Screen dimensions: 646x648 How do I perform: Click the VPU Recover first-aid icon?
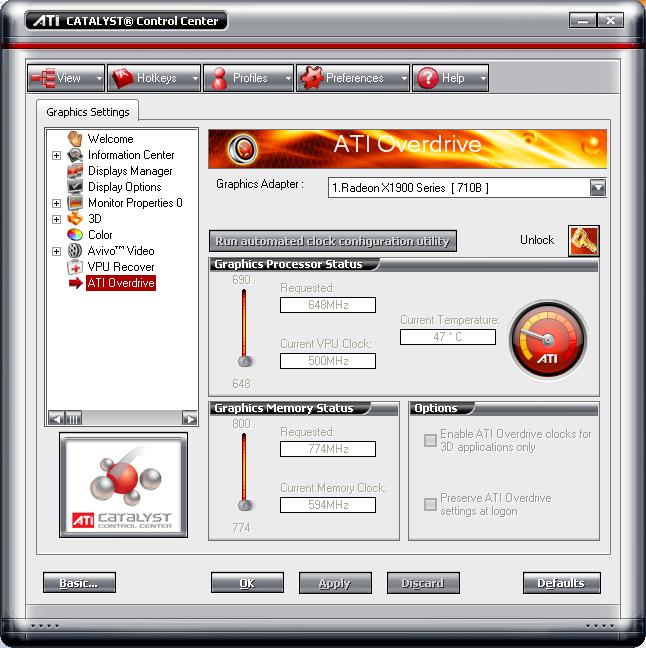coord(75,267)
